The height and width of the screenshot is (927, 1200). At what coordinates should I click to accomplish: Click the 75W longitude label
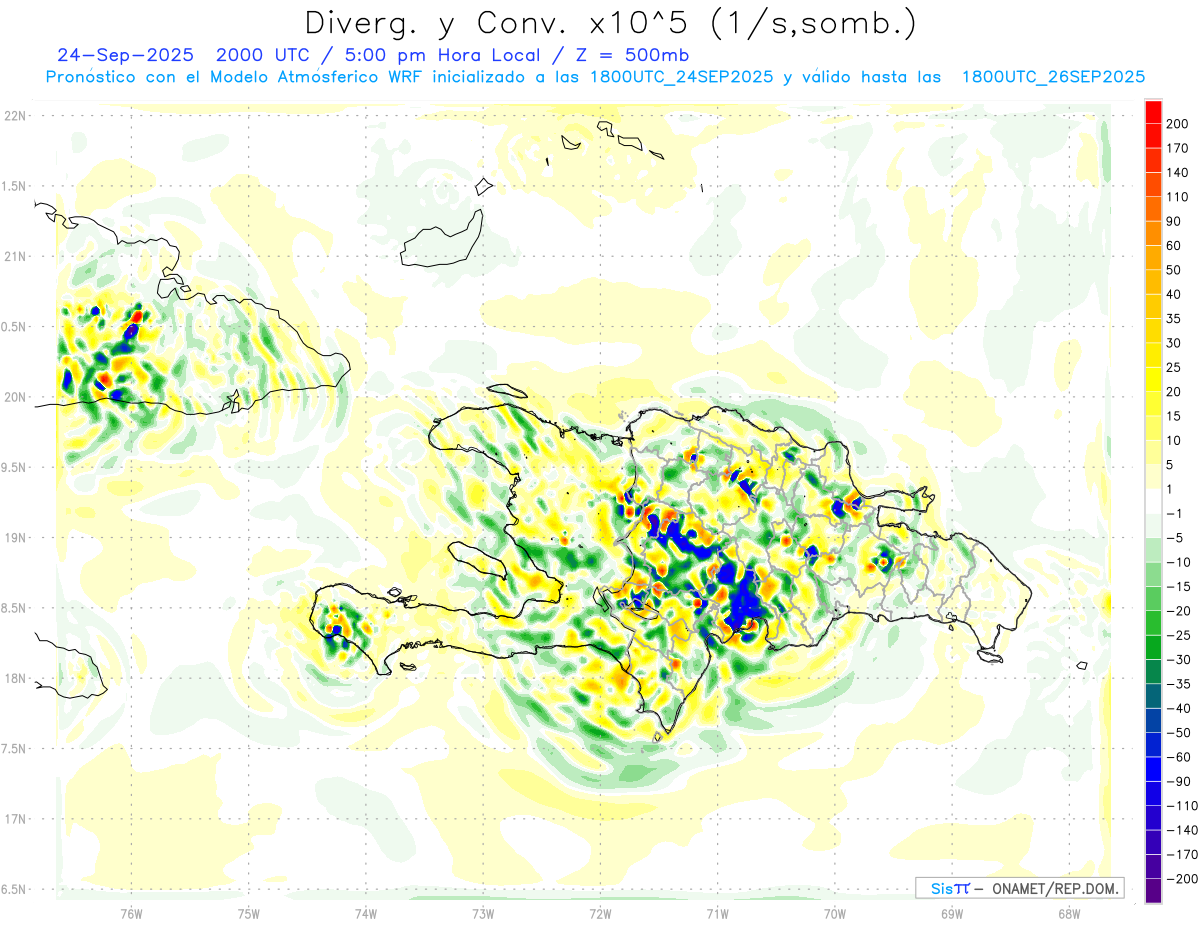click(249, 913)
